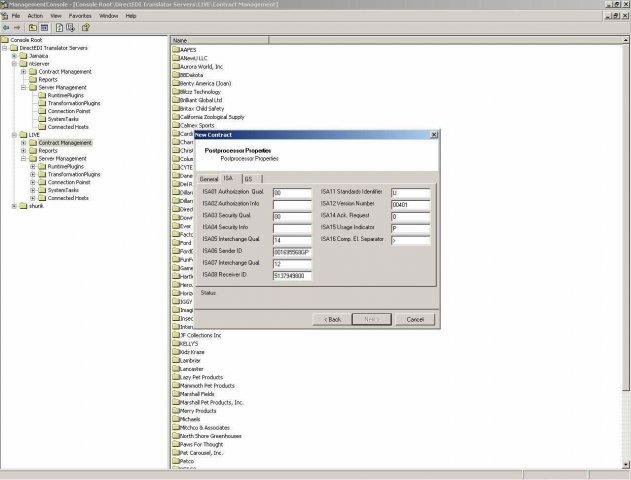The height and width of the screenshot is (480, 631).
Task: Expand Contract Management under ntserver
Action: point(23,72)
